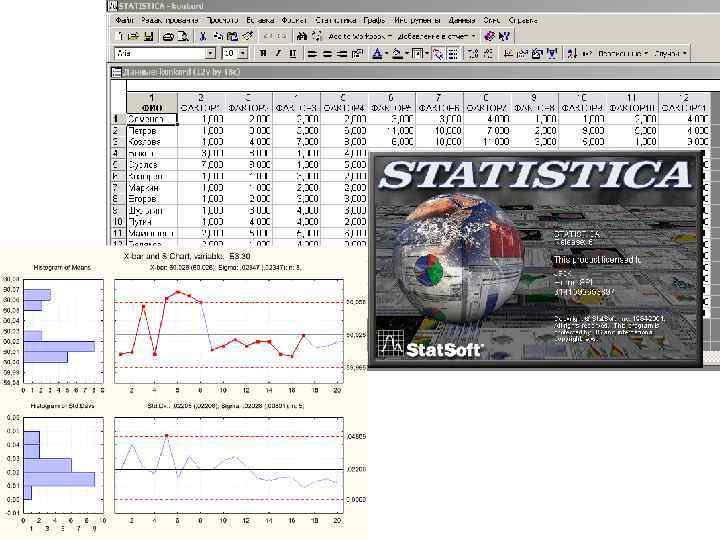Open the font color dropdown arrow
This screenshot has width=720, height=540.
[x=387, y=53]
